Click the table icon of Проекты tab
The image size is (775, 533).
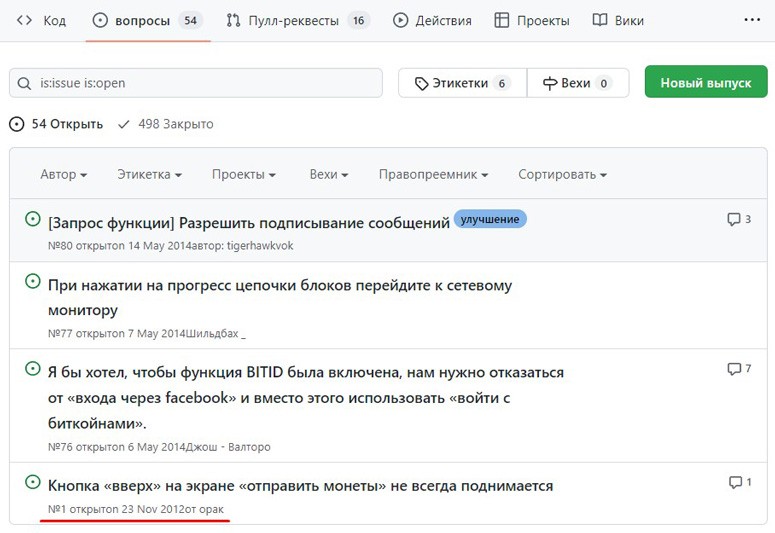click(502, 20)
